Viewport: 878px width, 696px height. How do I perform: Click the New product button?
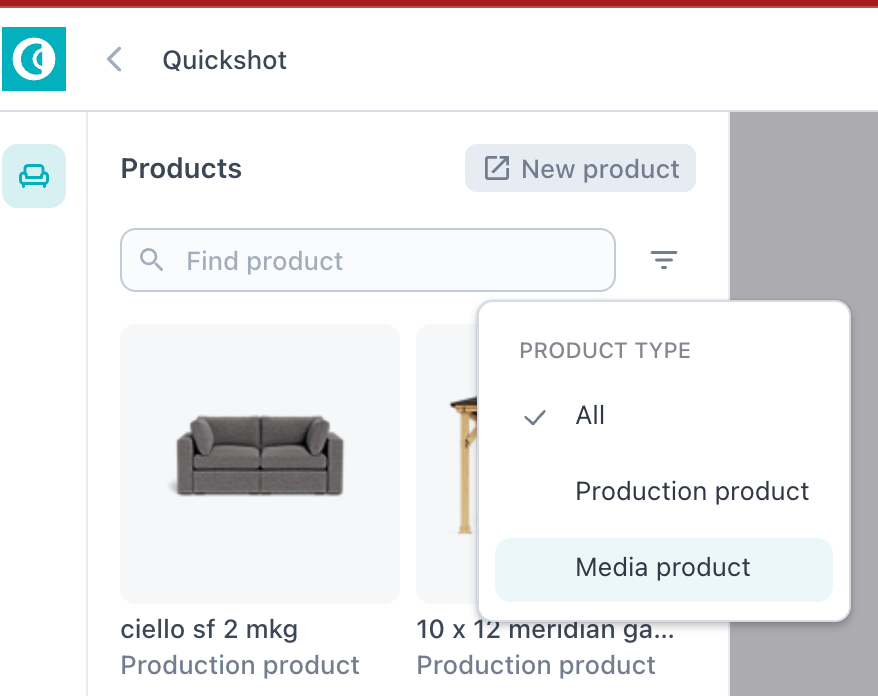(x=580, y=168)
